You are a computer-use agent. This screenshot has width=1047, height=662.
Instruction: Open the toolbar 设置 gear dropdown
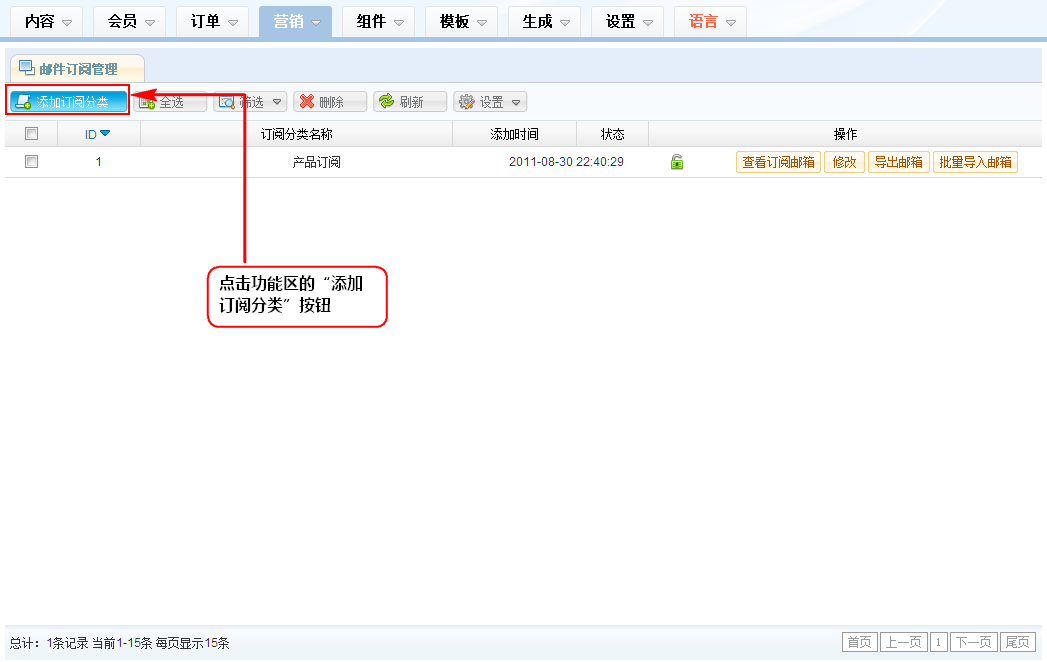(x=490, y=102)
